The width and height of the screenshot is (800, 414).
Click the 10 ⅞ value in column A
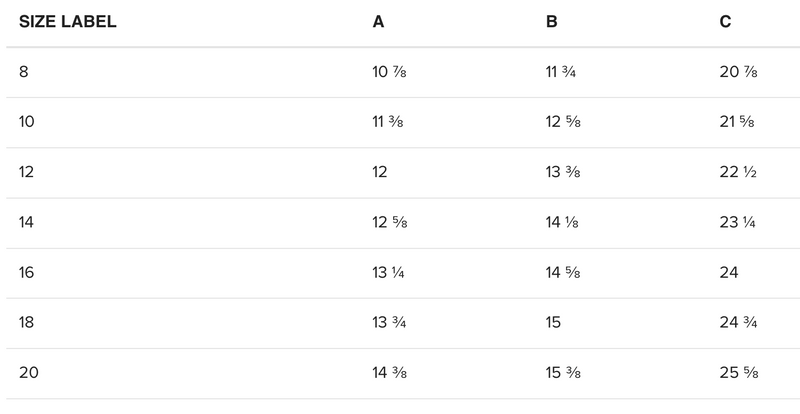(x=388, y=72)
